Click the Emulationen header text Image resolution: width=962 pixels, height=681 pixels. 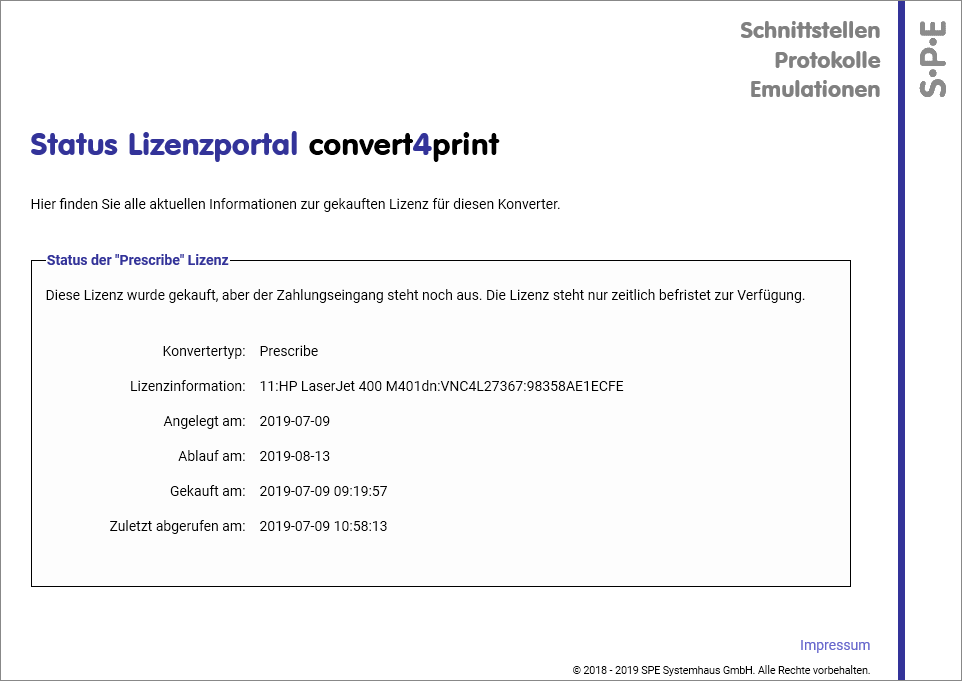814,89
